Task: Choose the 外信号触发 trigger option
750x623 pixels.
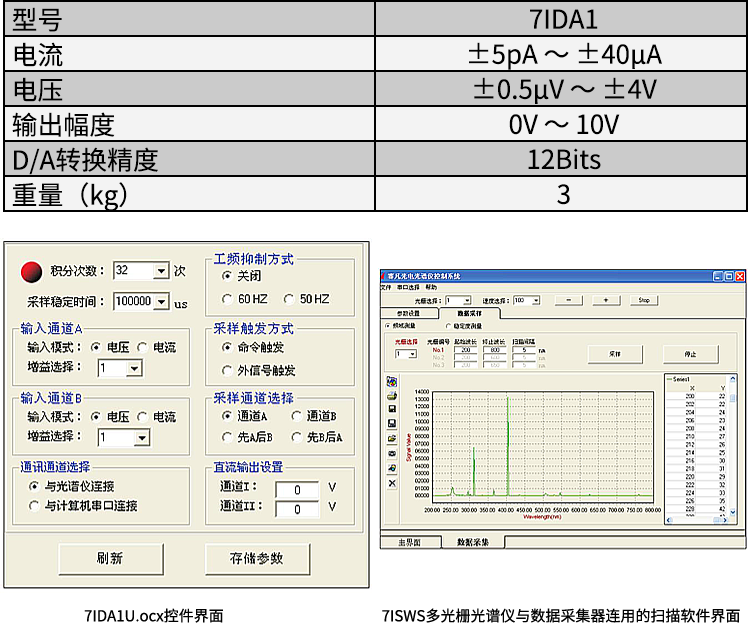Action: [x=227, y=370]
